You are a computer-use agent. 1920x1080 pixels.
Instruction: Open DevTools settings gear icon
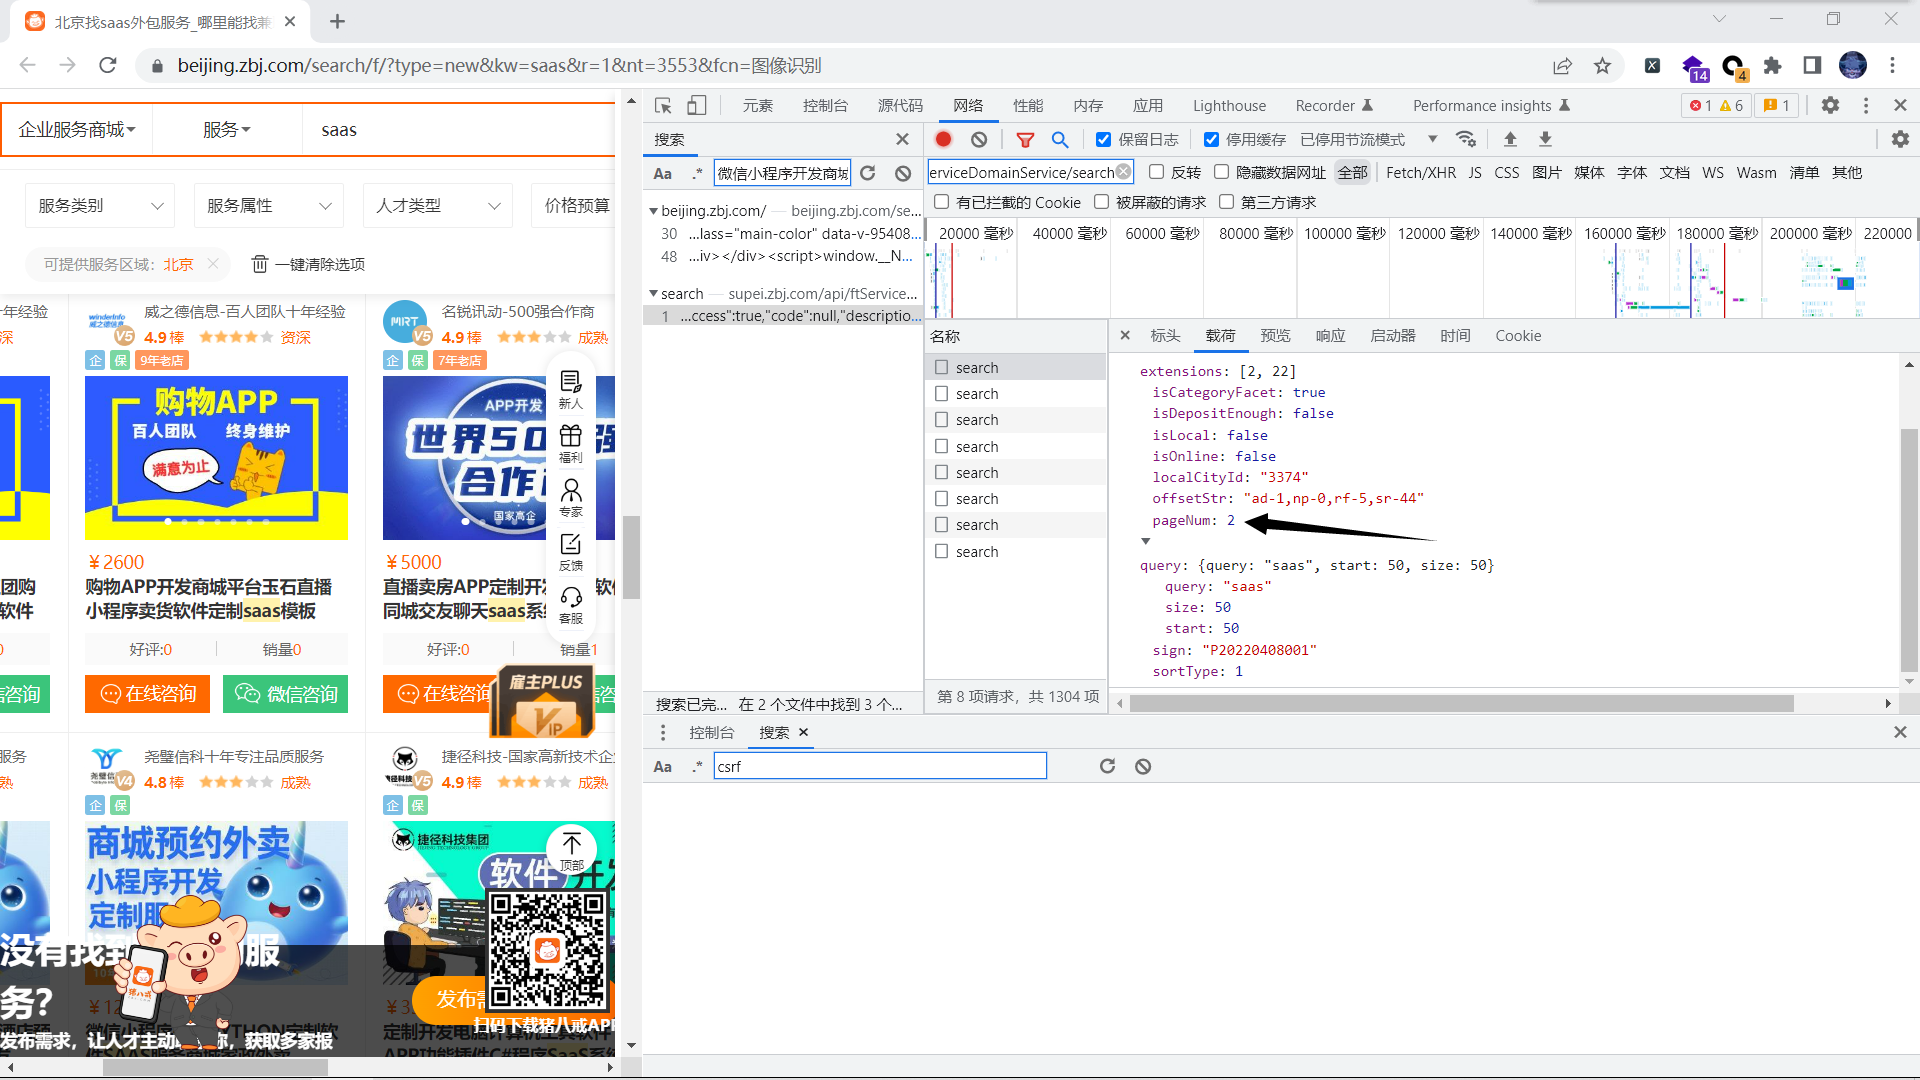1830,105
